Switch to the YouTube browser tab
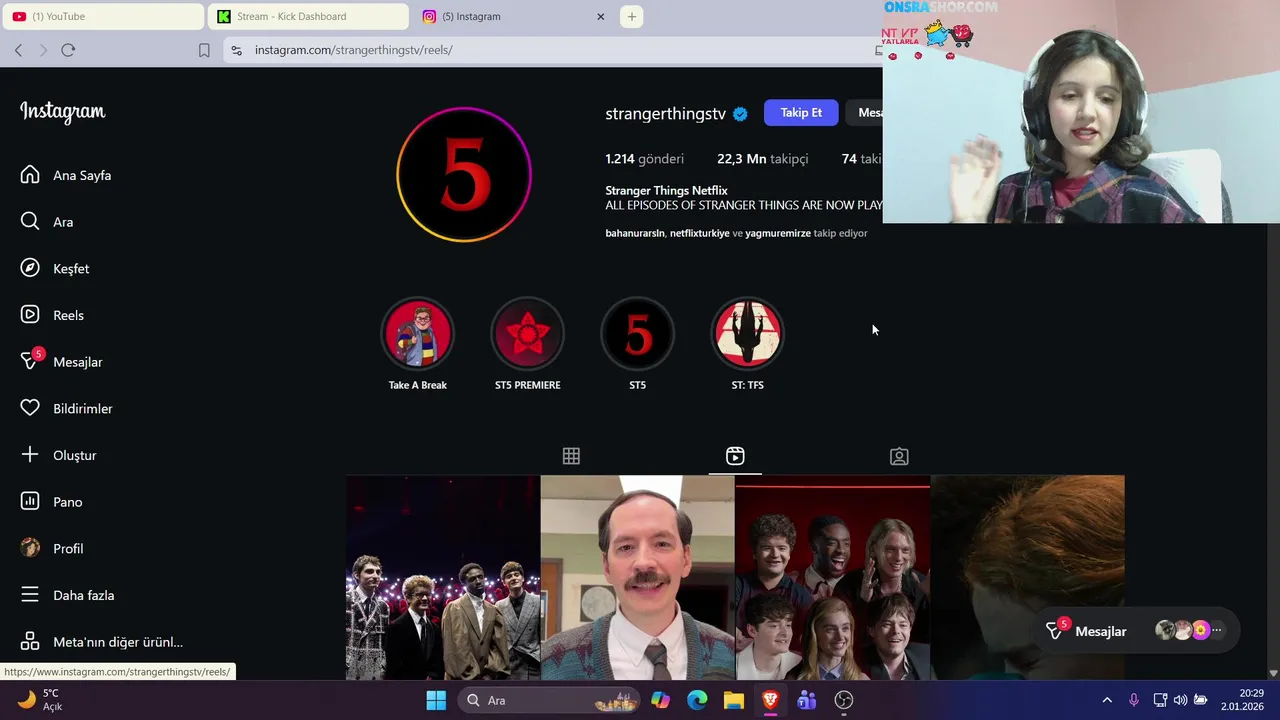The image size is (1280, 720). click(102, 16)
